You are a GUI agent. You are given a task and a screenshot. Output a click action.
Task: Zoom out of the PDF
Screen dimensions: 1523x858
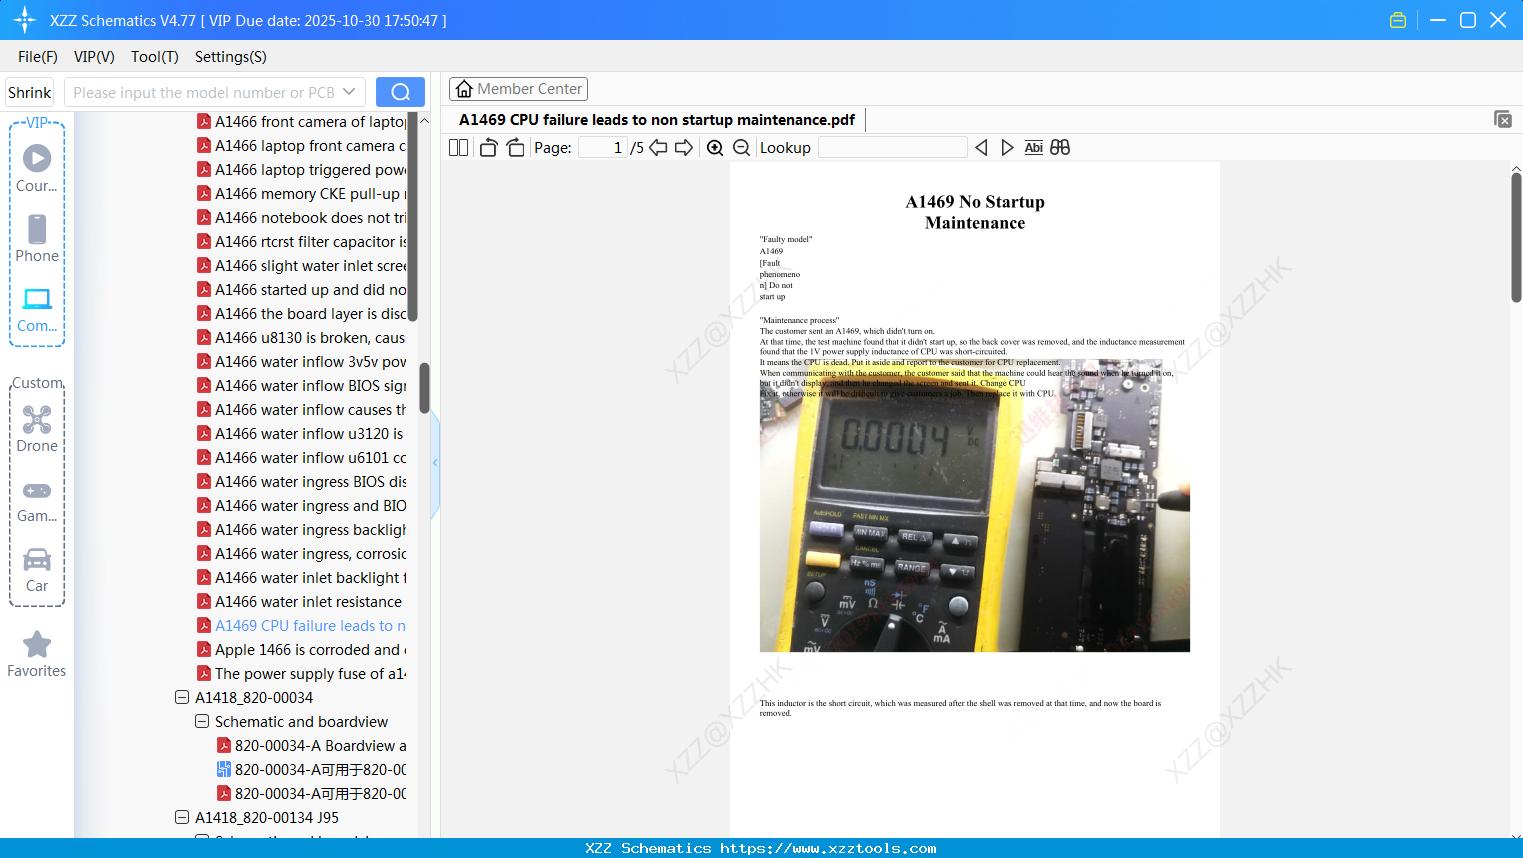coord(741,147)
